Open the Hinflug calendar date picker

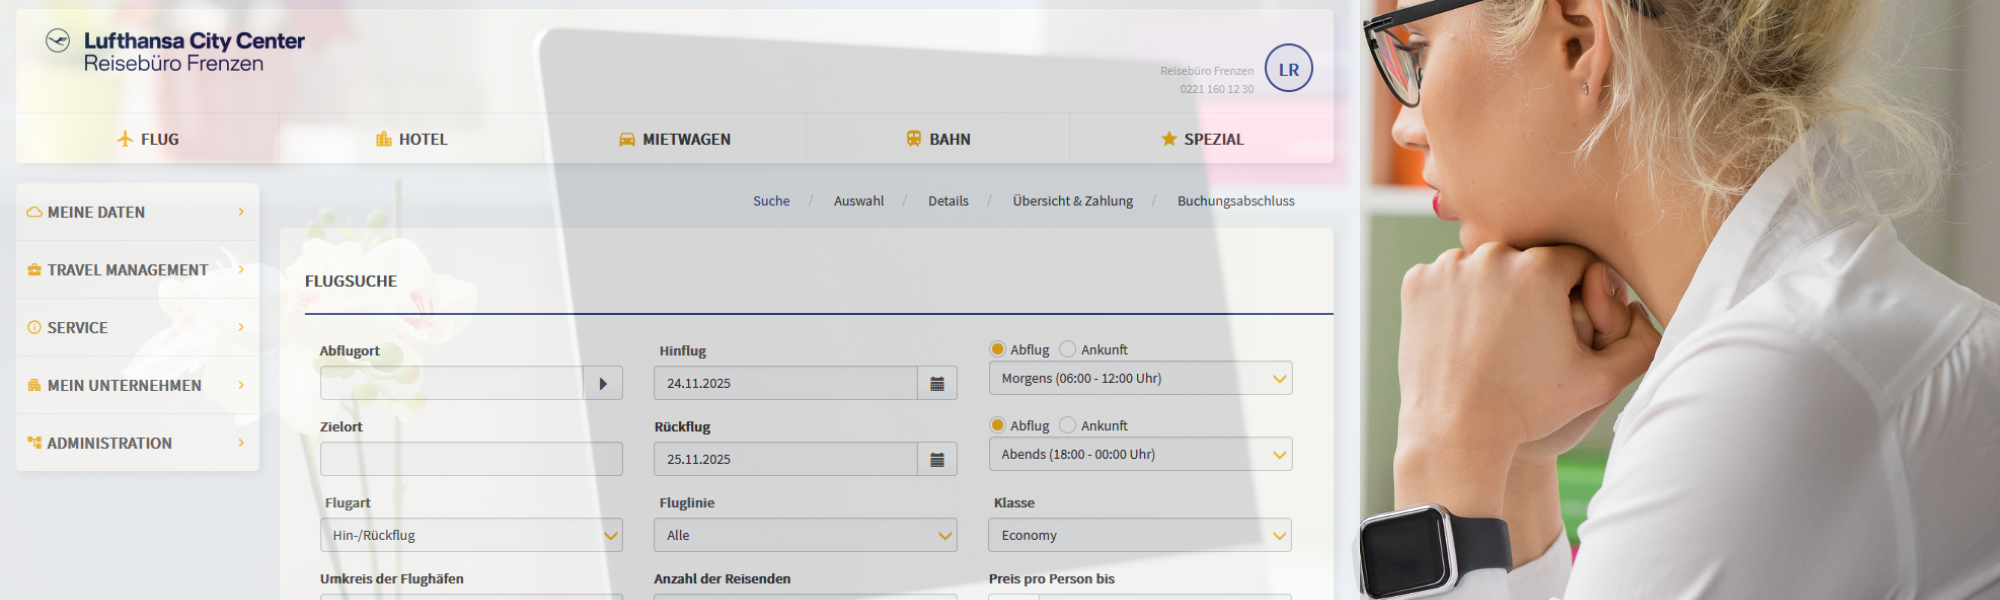(937, 384)
